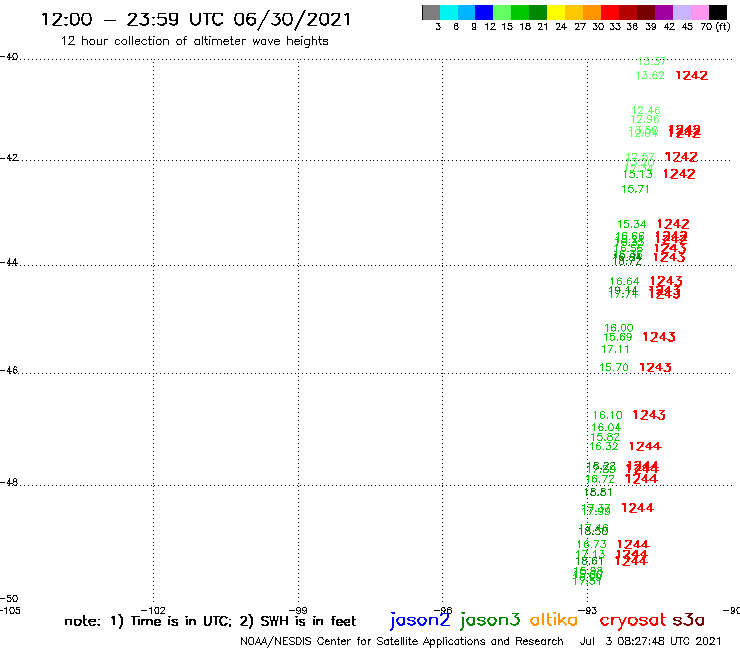Click latitude axis label -48
The image size is (740, 650).
click(x=9, y=483)
